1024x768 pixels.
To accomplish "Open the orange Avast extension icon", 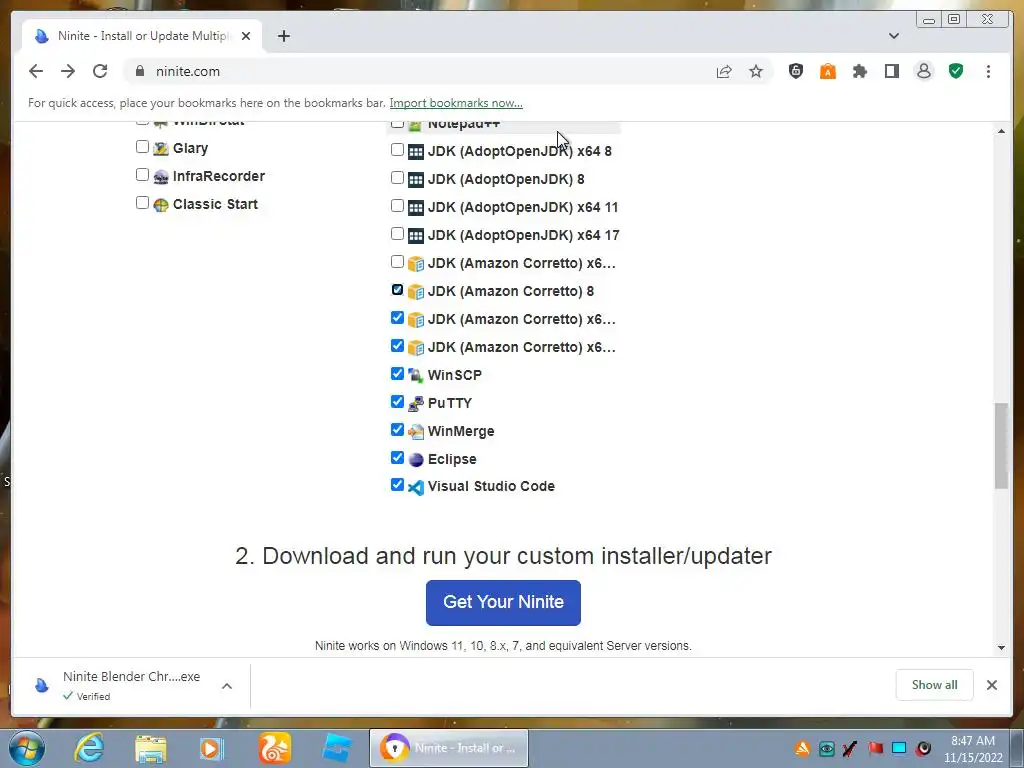I will 827,71.
